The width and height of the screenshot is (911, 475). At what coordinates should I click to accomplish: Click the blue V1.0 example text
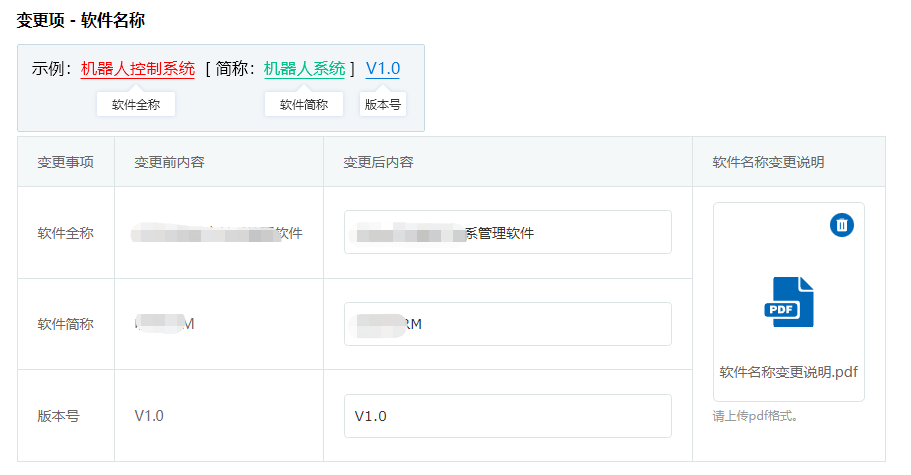pos(383,69)
